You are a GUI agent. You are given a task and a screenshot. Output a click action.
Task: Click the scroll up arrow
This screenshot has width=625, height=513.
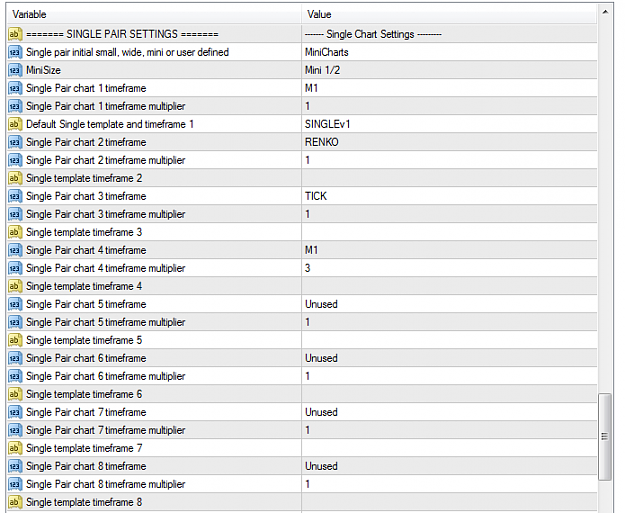coord(605,12)
